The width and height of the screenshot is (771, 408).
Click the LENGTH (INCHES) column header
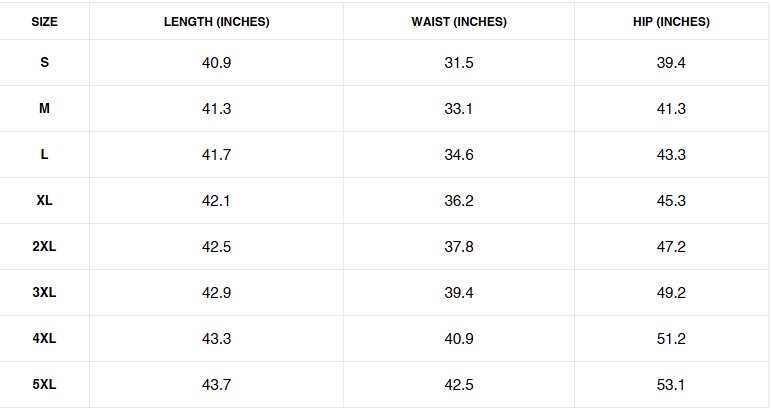(217, 22)
